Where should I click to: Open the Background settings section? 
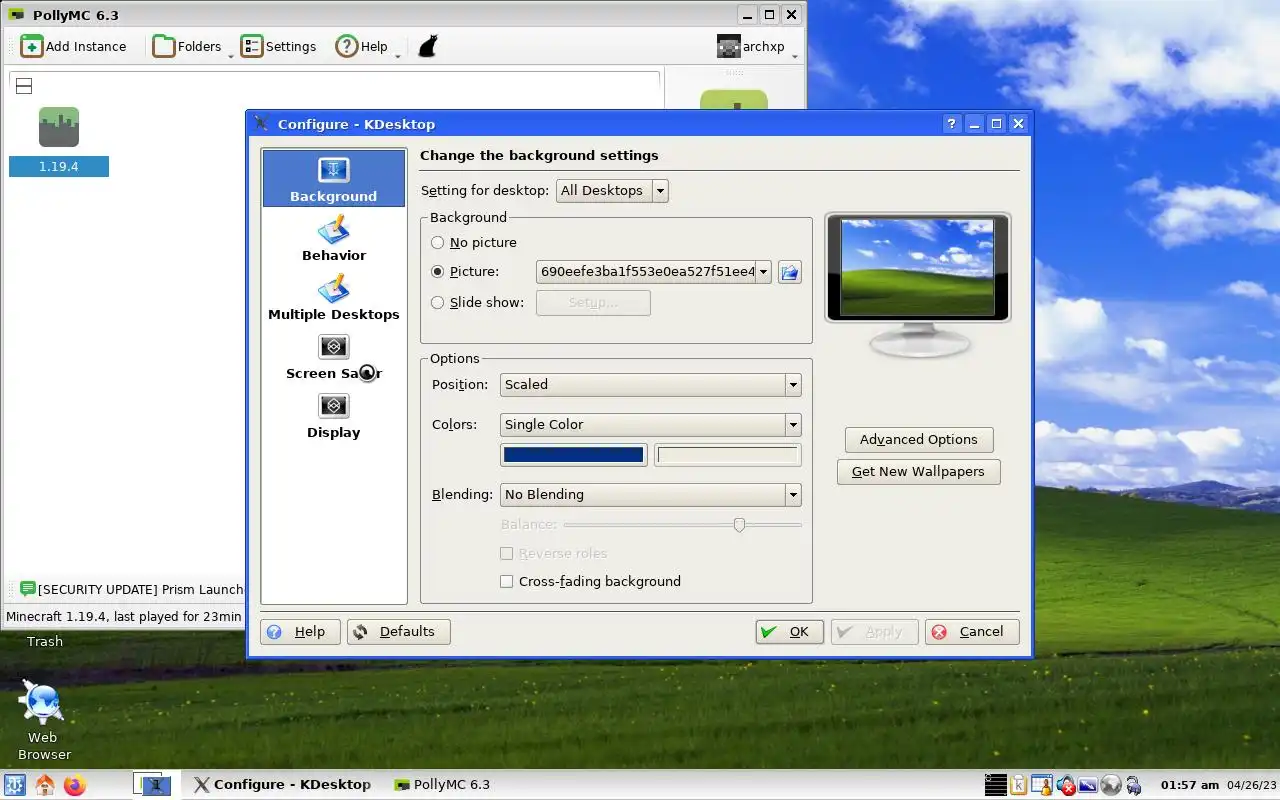(x=334, y=179)
